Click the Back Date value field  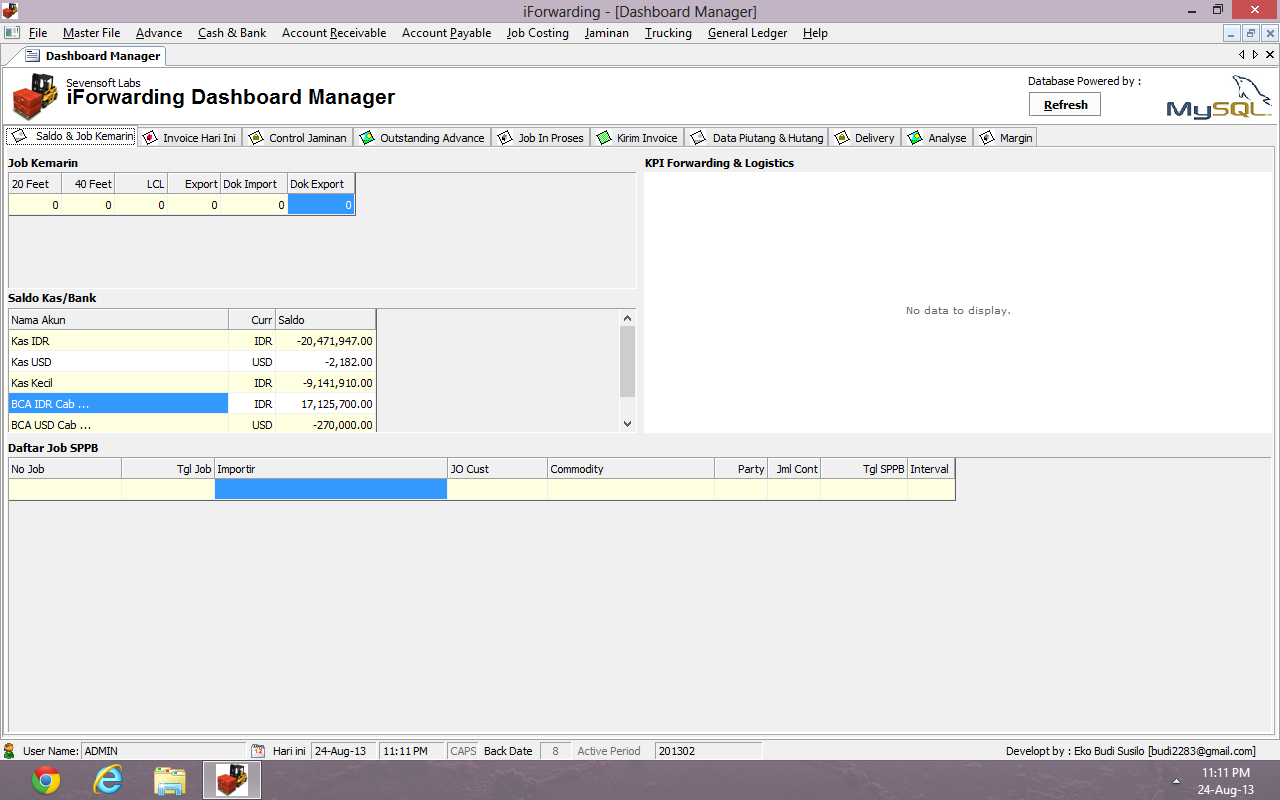tap(555, 750)
